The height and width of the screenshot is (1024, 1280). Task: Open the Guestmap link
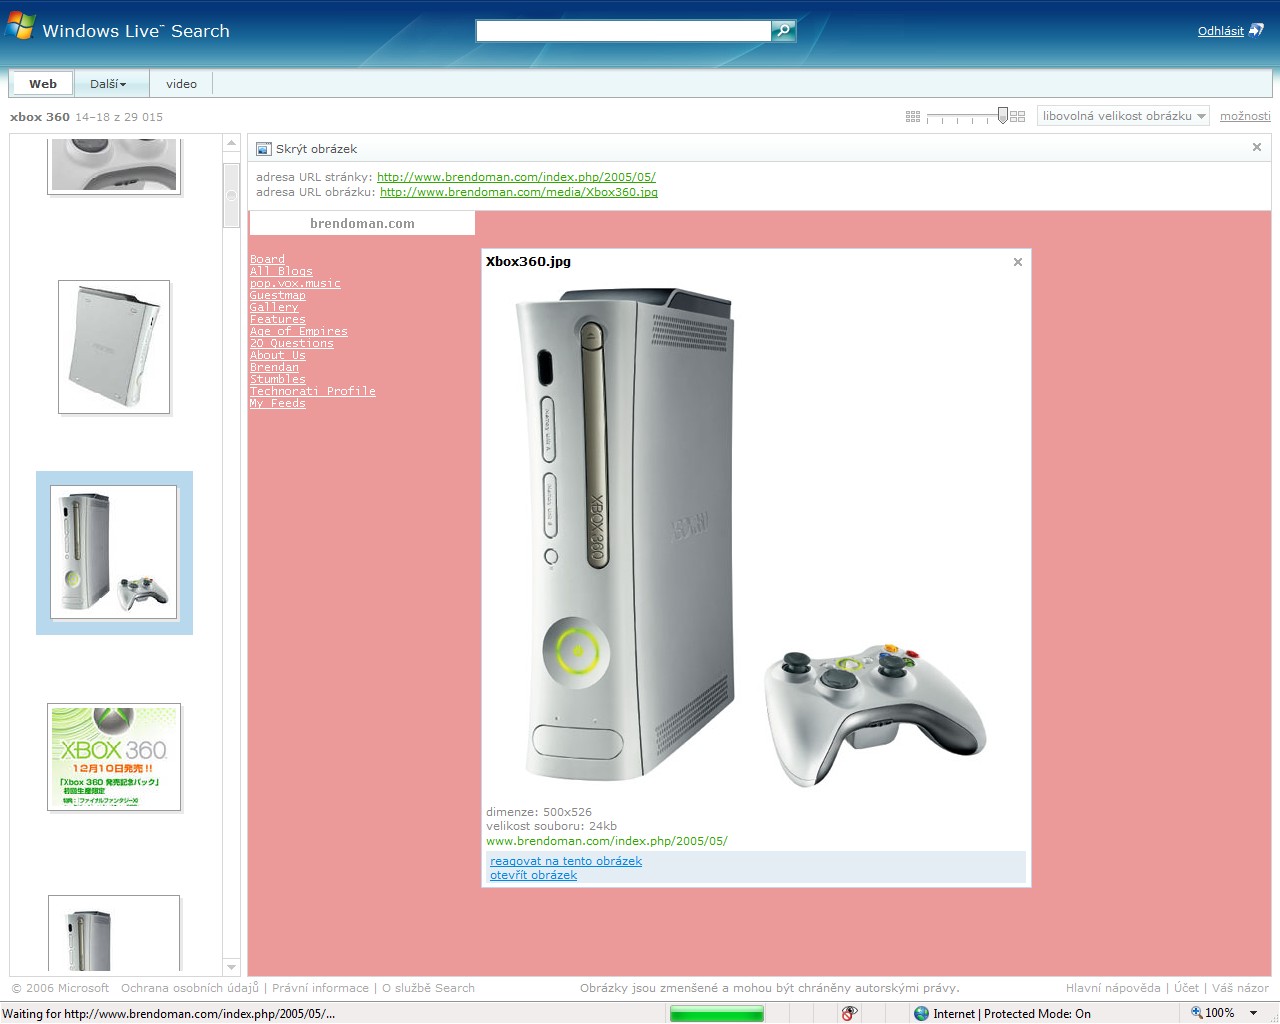click(278, 295)
